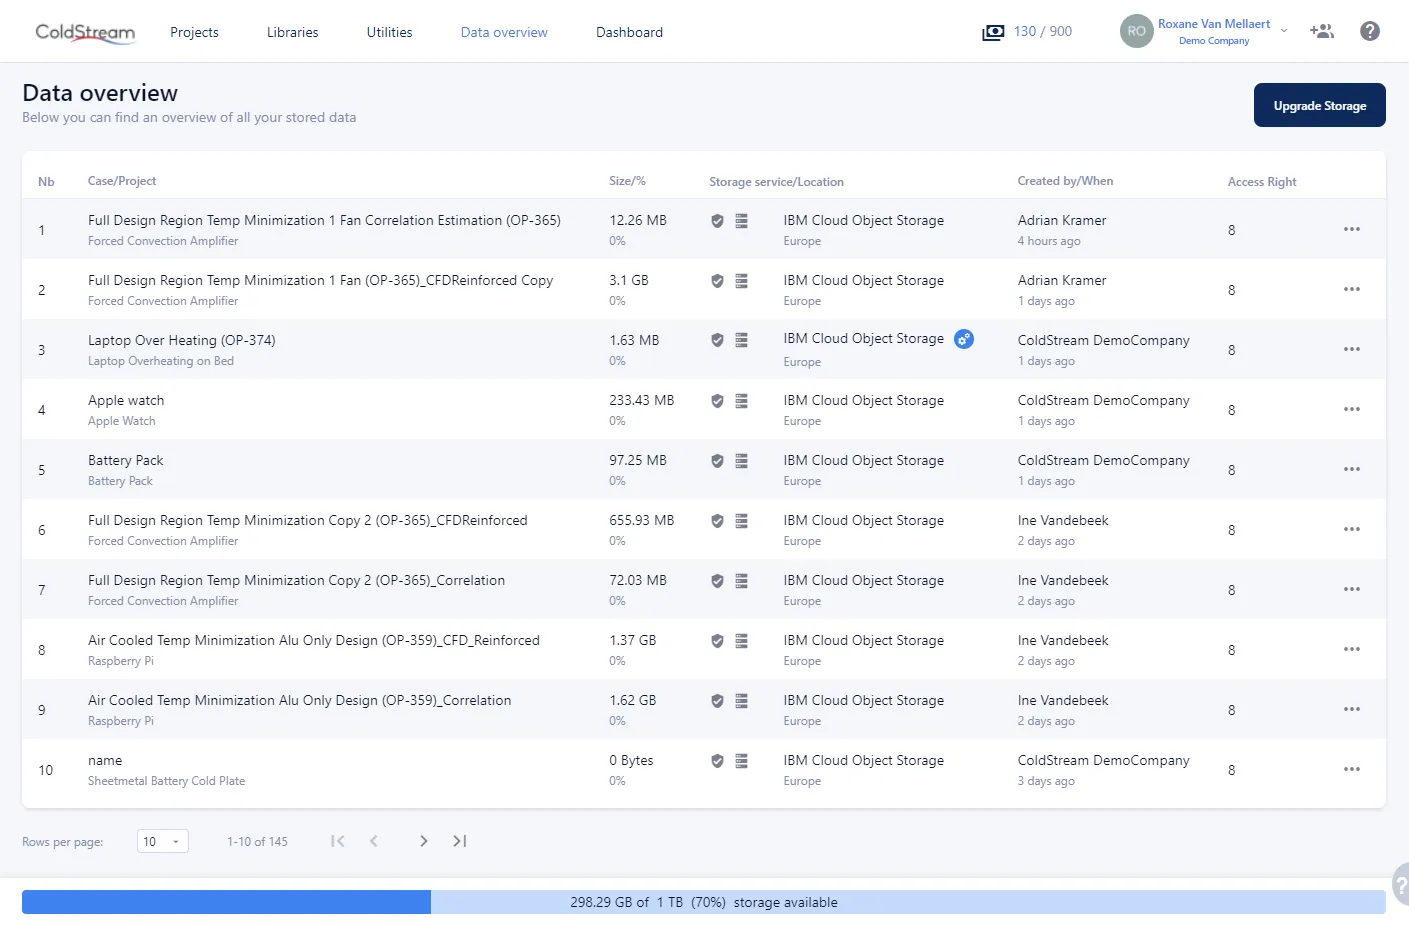Click the Case/Project column header

coord(122,181)
